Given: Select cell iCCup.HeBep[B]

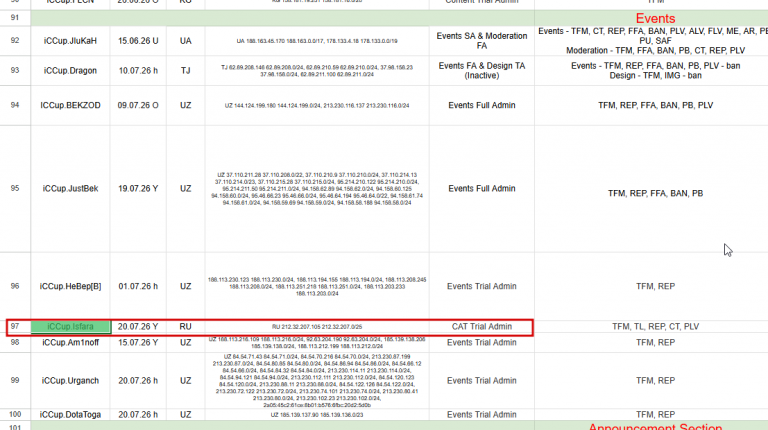Looking at the screenshot, I should pos(70,286).
